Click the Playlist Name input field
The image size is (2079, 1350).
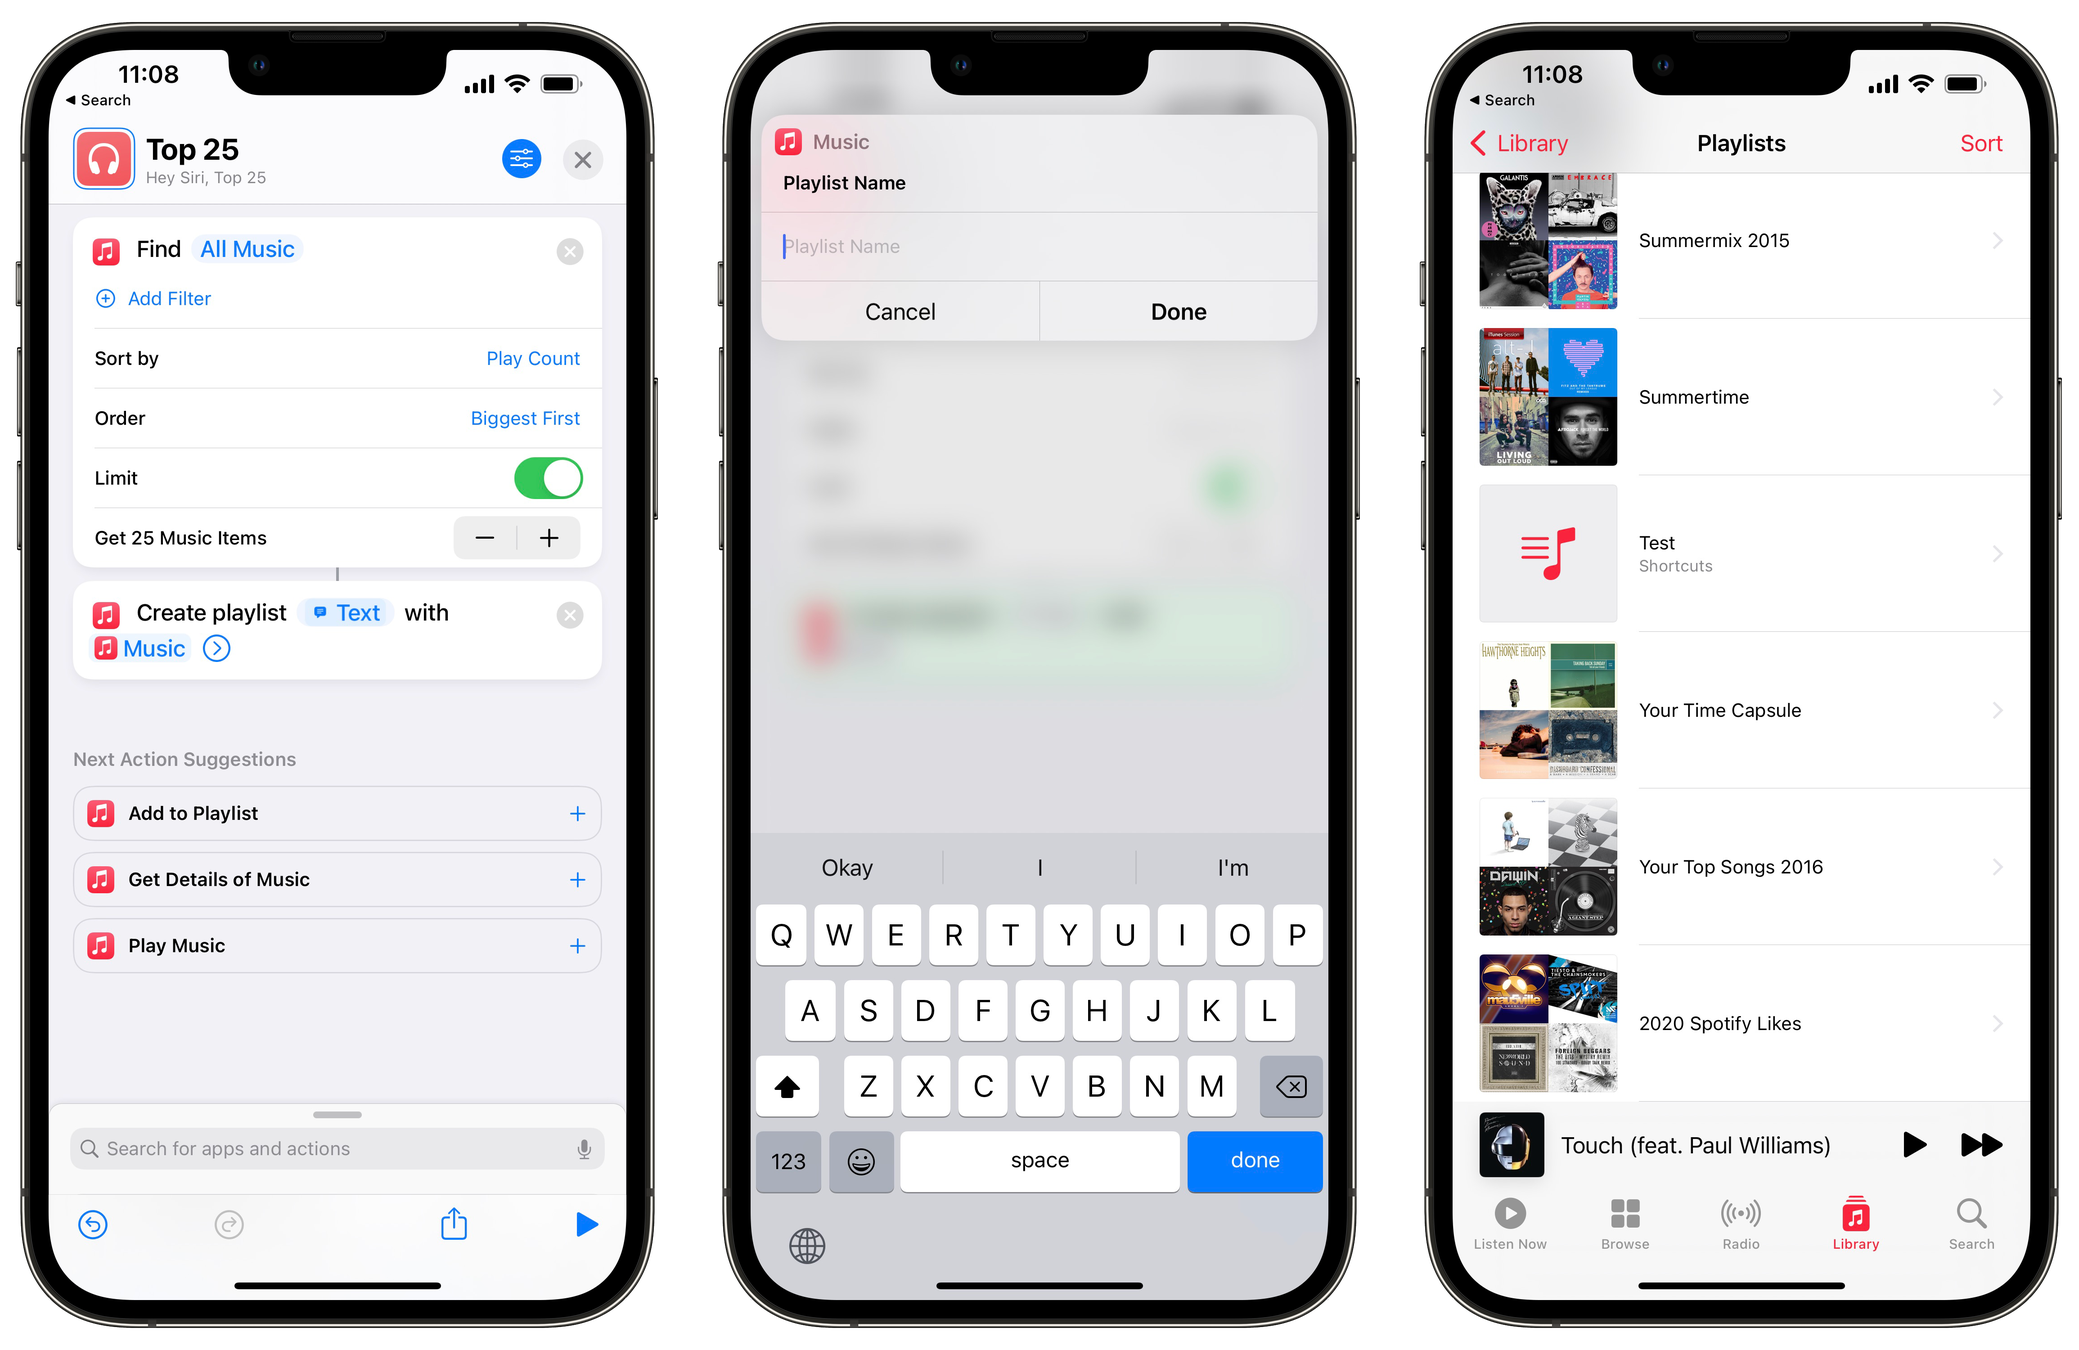[1040, 245]
